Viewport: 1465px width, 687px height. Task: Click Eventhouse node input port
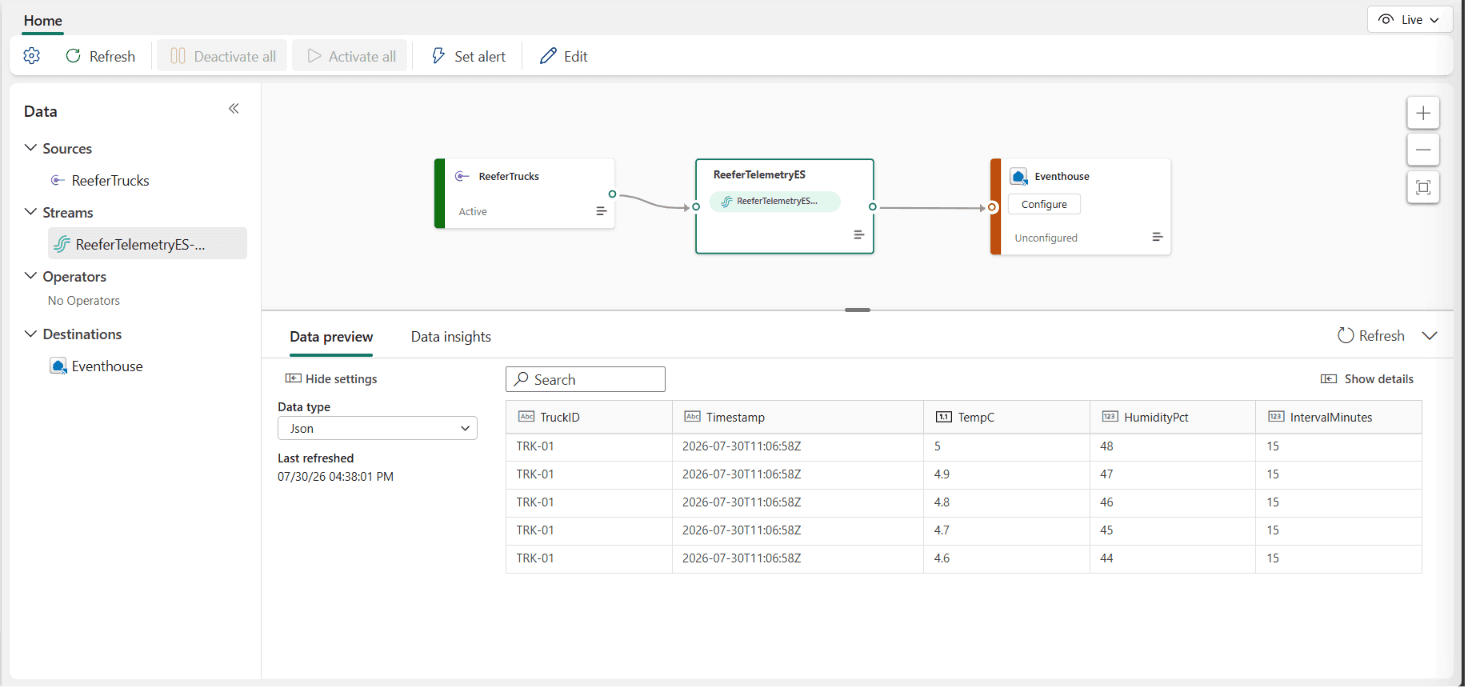click(992, 208)
